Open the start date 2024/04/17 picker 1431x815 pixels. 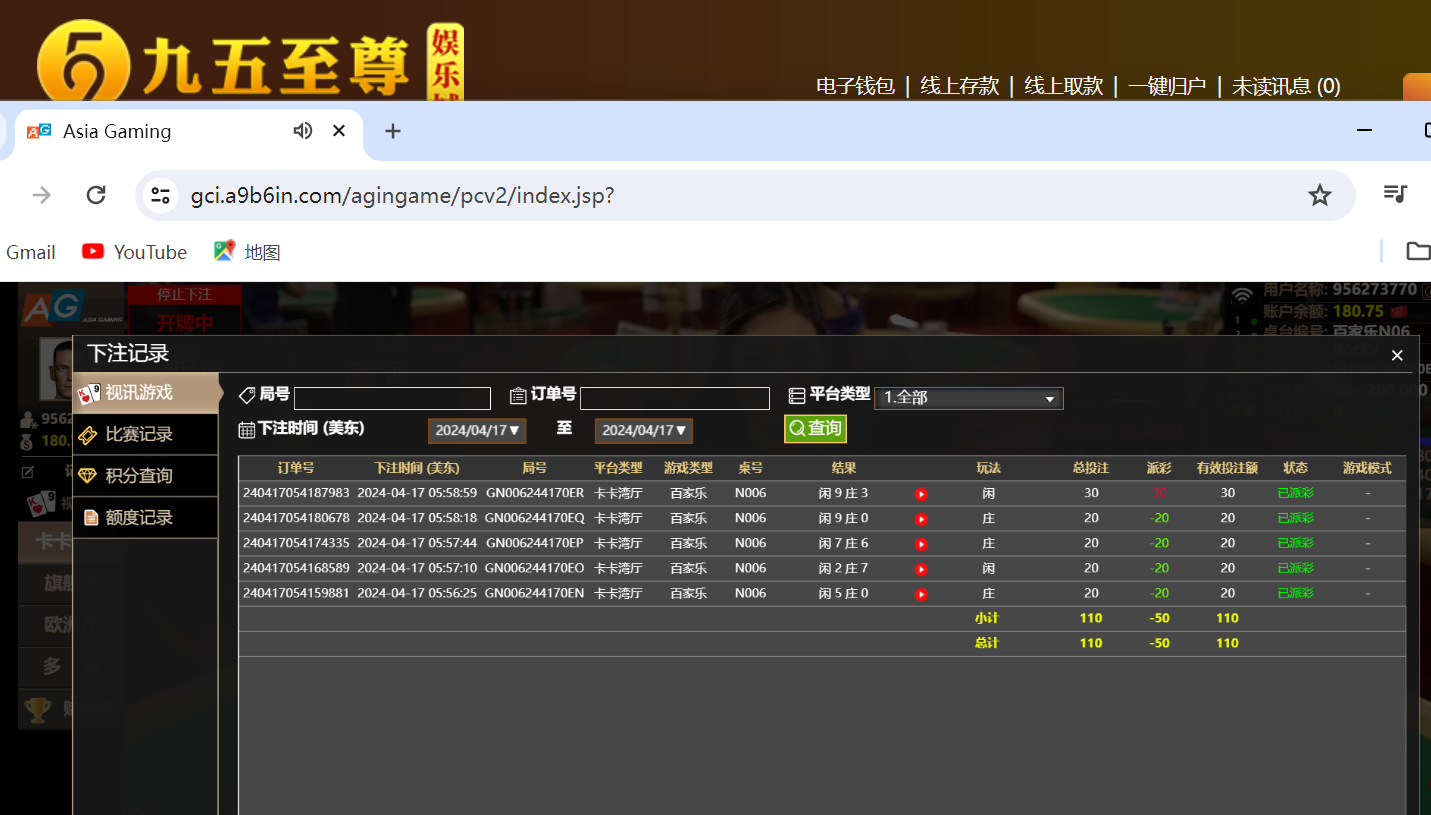click(x=477, y=430)
